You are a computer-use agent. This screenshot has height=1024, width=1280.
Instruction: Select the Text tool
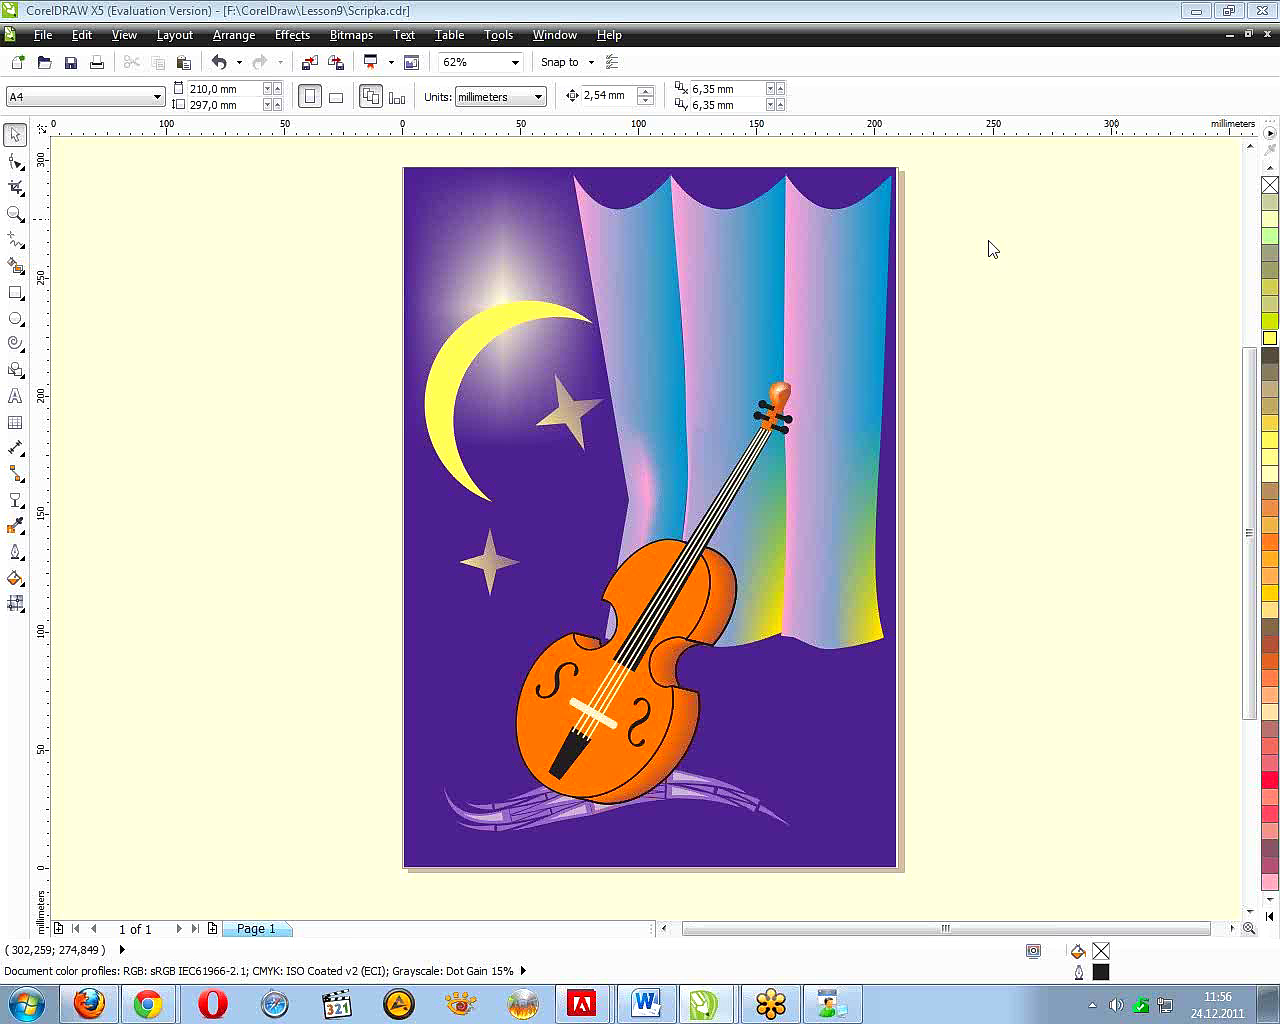coord(15,396)
